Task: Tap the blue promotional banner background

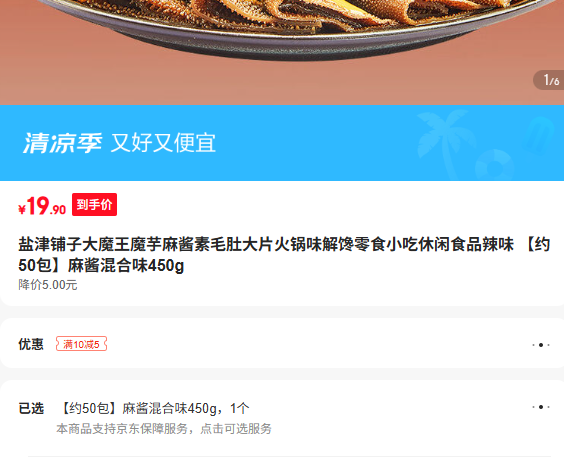Action: coord(282,143)
